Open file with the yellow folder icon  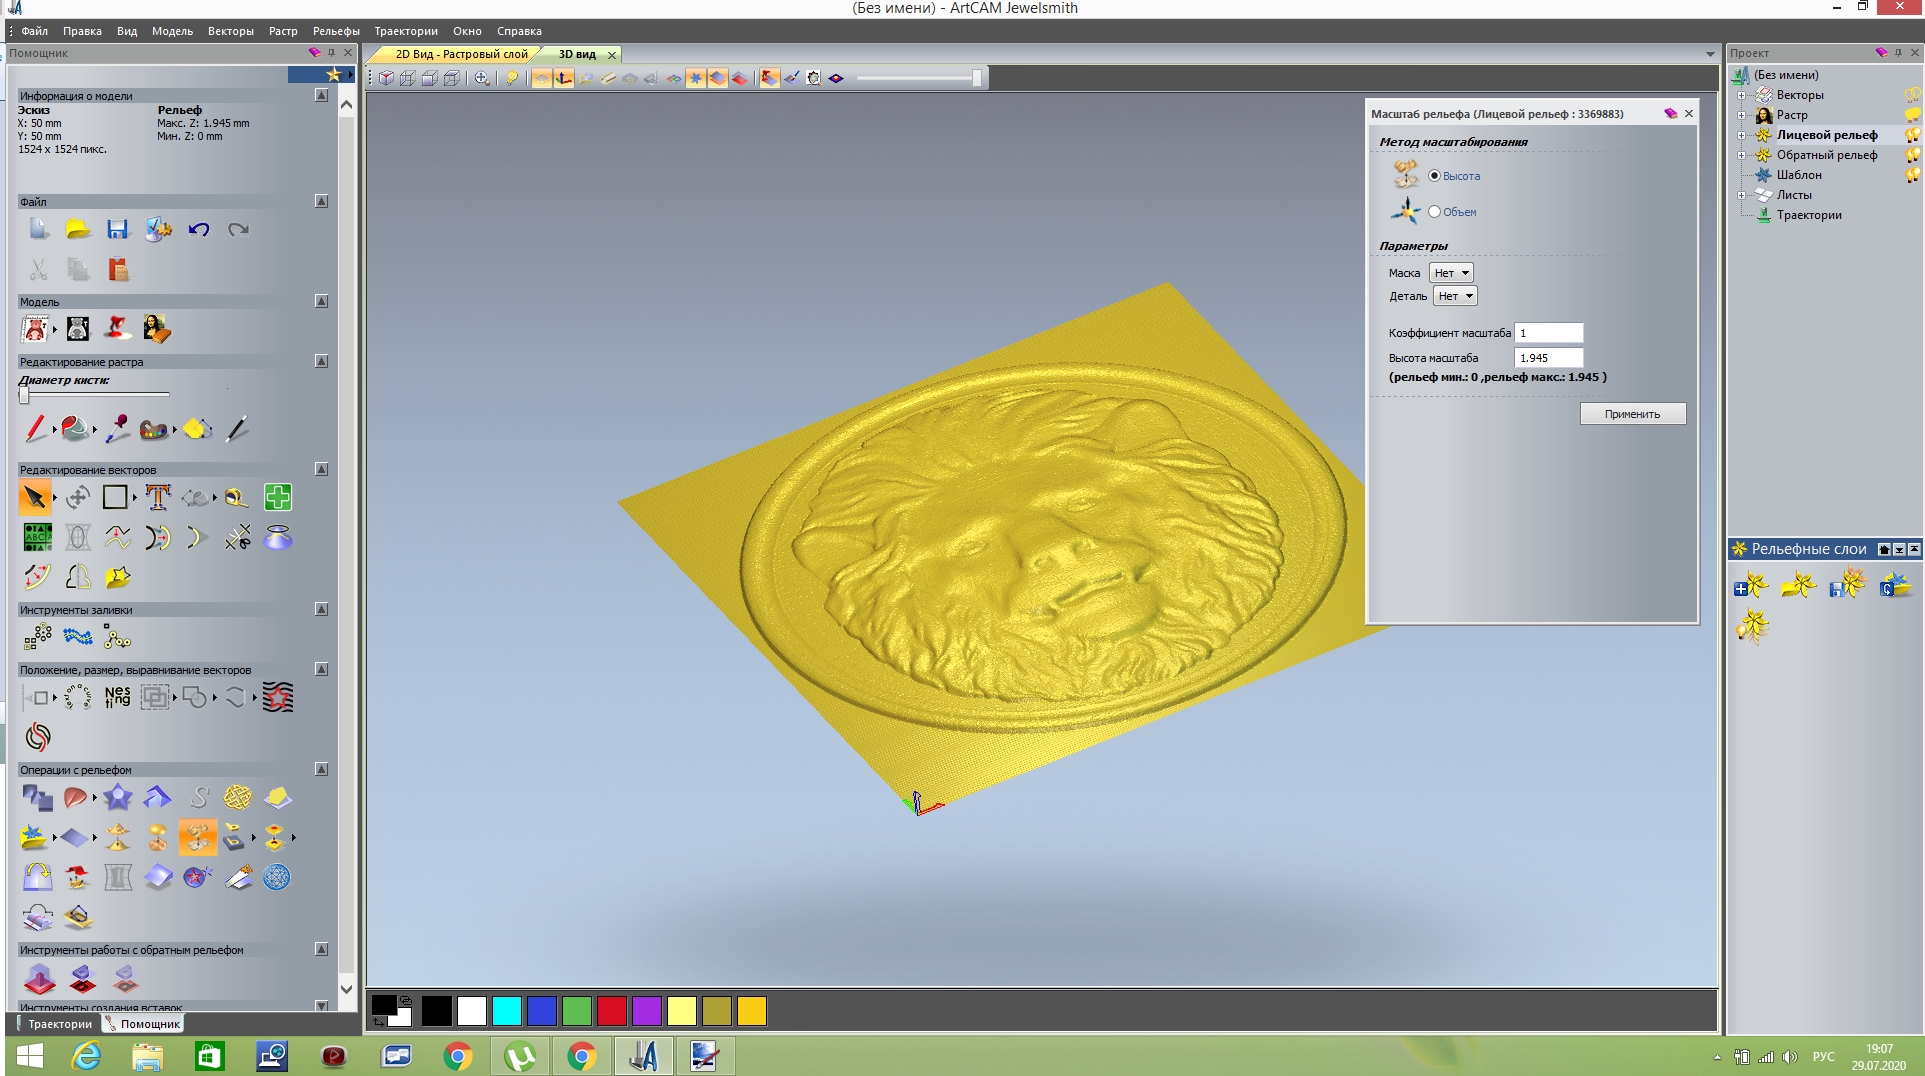click(78, 230)
